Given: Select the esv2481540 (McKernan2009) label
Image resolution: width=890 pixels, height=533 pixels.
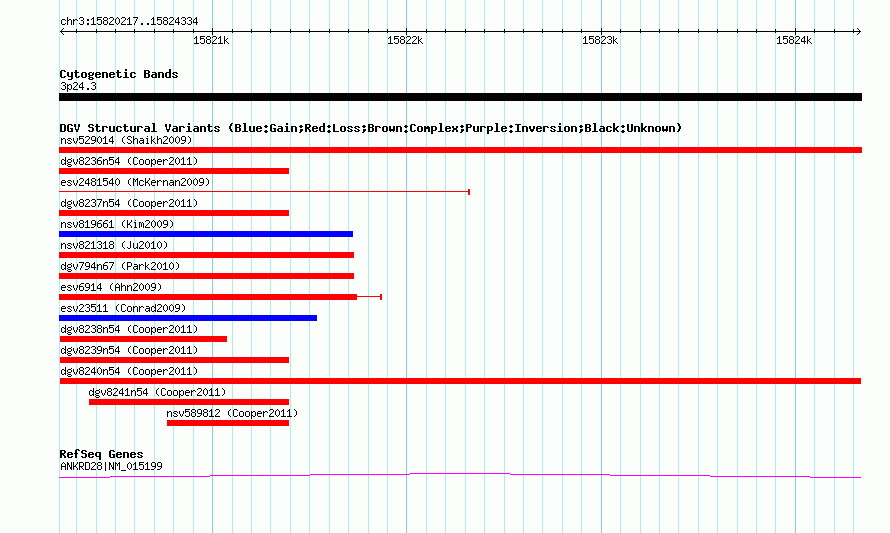Looking at the screenshot, I should click(135, 182).
